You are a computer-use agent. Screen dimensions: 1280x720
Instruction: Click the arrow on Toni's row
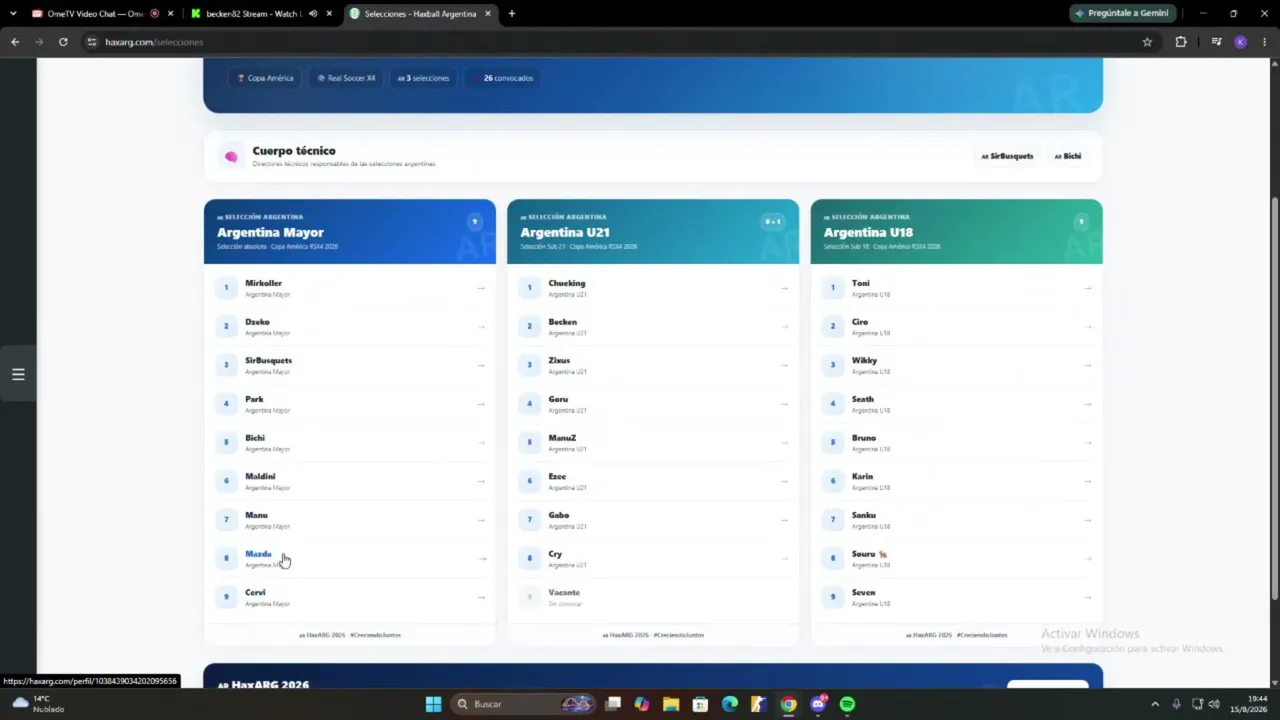(x=1087, y=288)
